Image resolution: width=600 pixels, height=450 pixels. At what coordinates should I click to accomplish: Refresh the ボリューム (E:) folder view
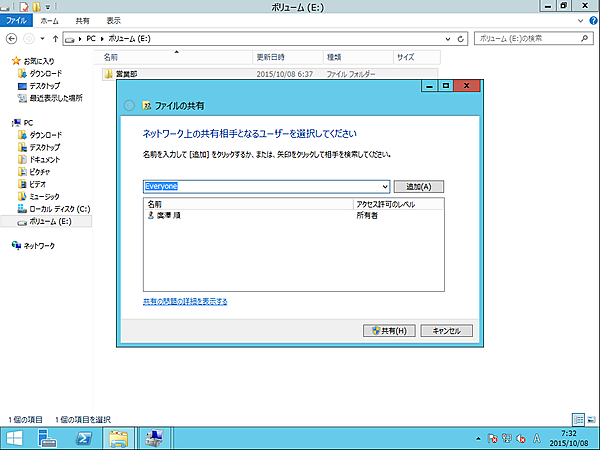[x=461, y=39]
